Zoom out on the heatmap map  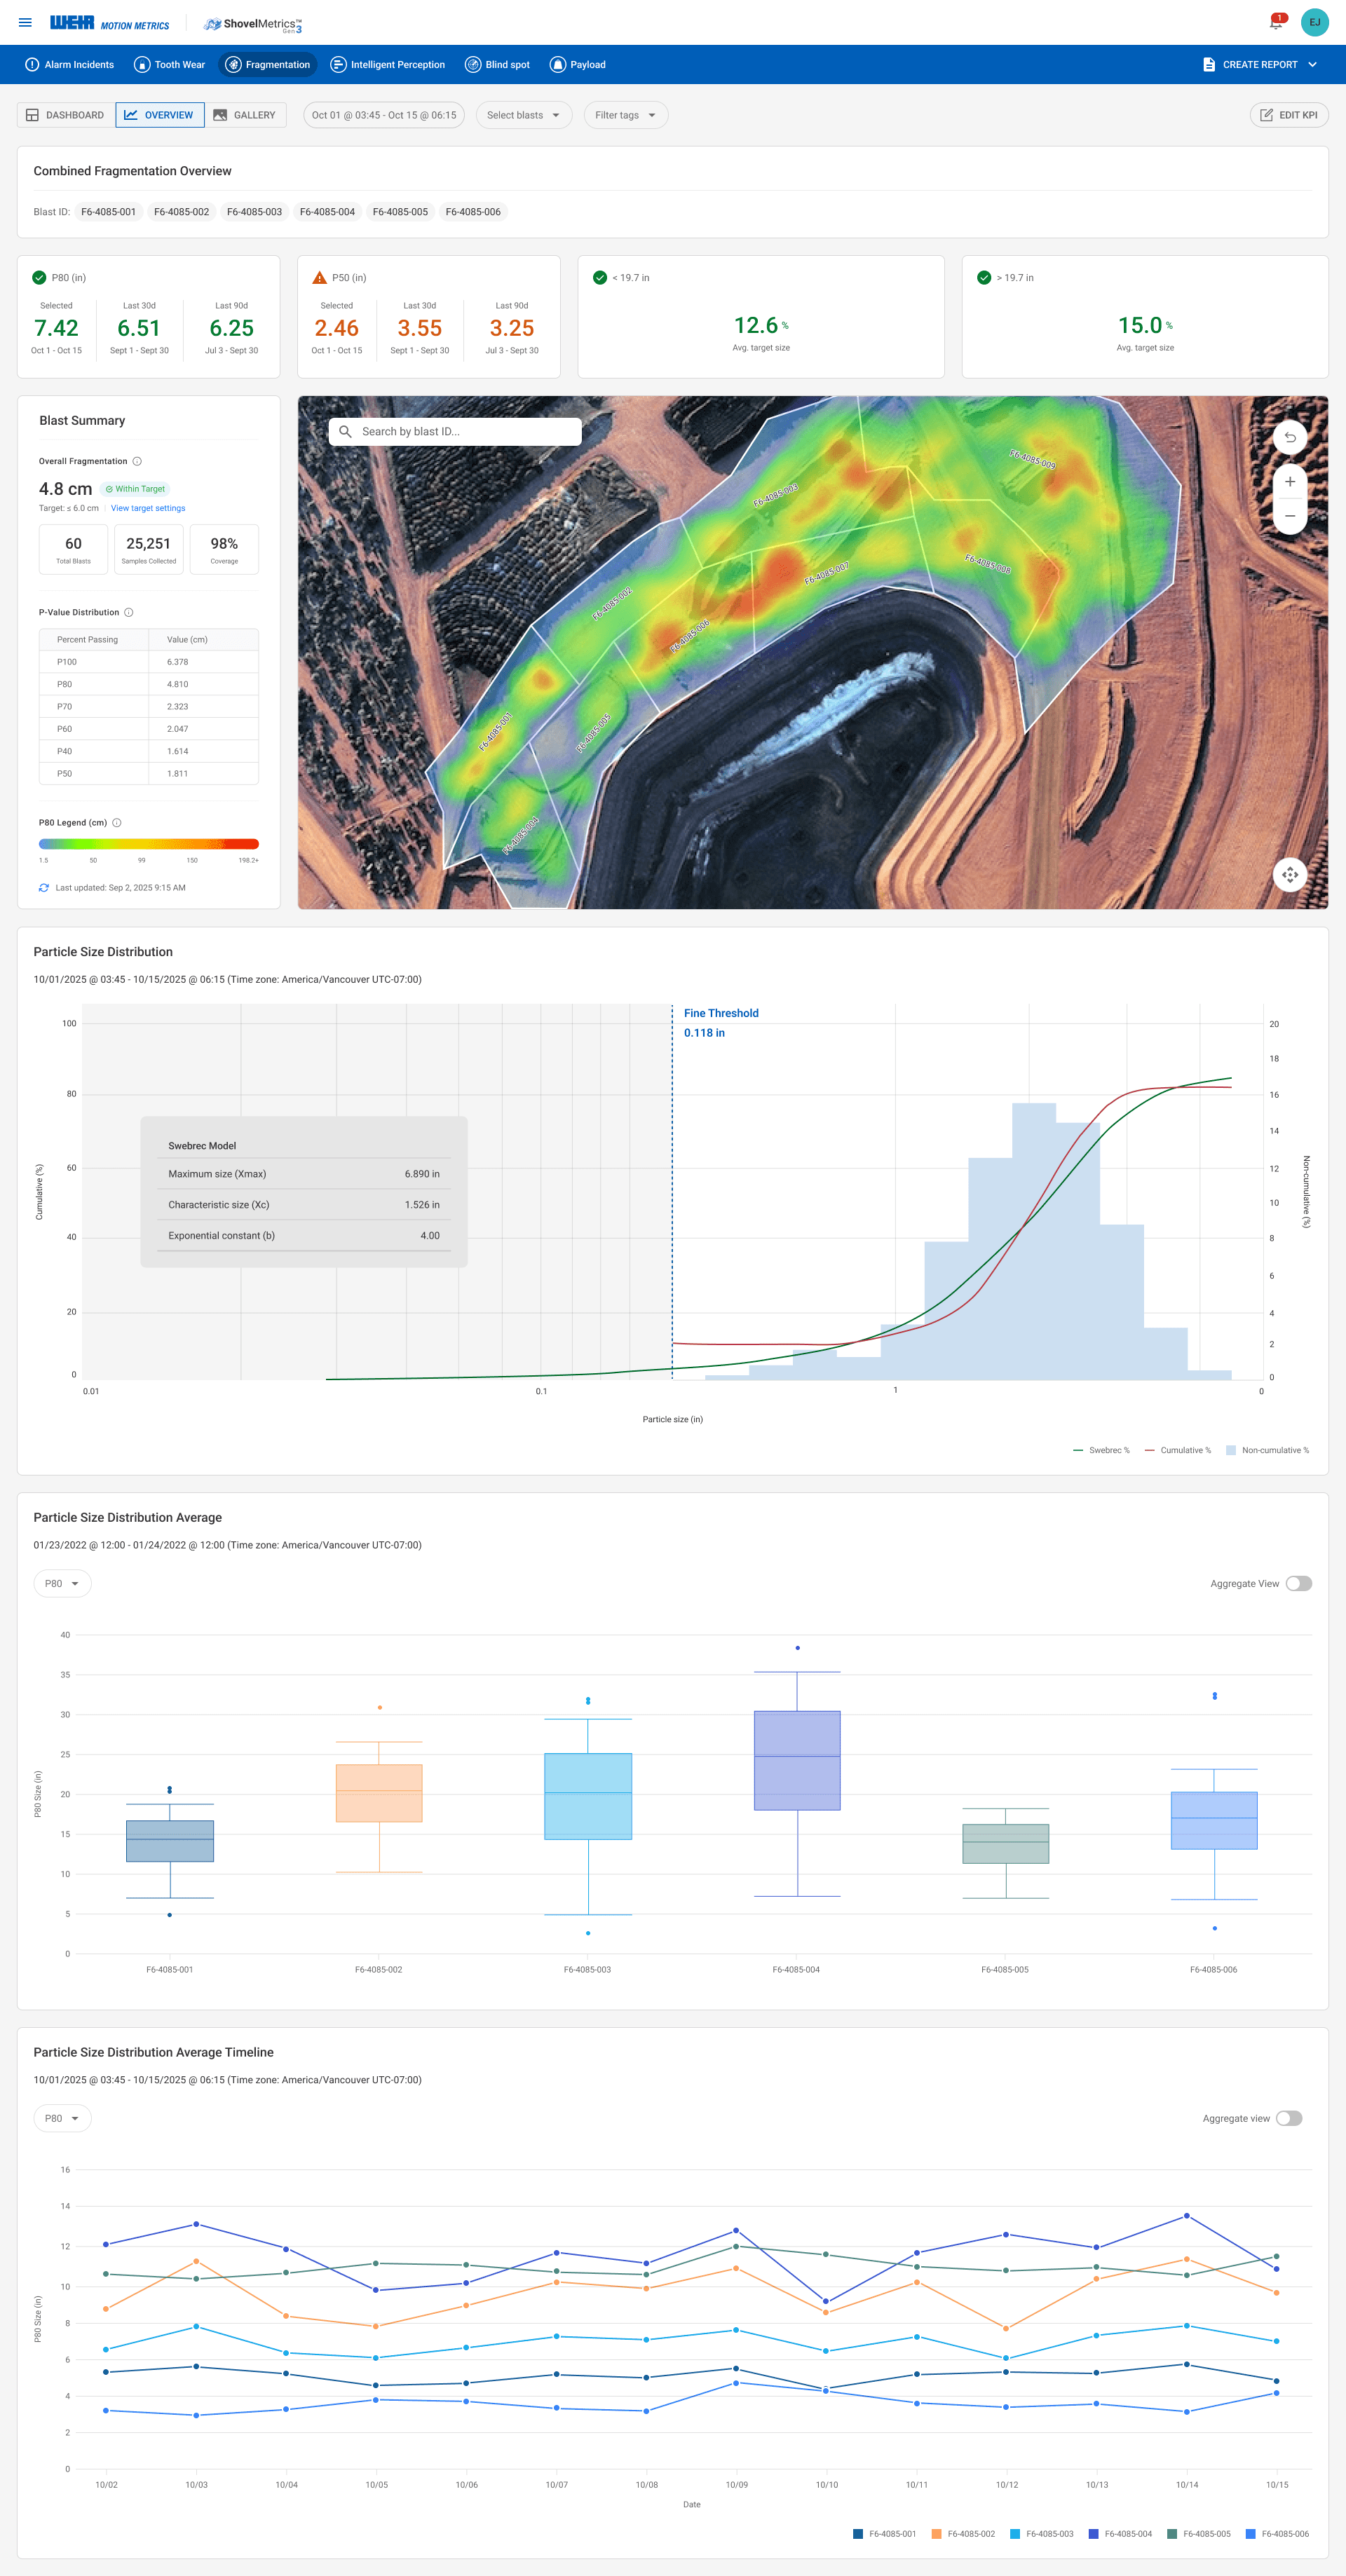point(1290,516)
